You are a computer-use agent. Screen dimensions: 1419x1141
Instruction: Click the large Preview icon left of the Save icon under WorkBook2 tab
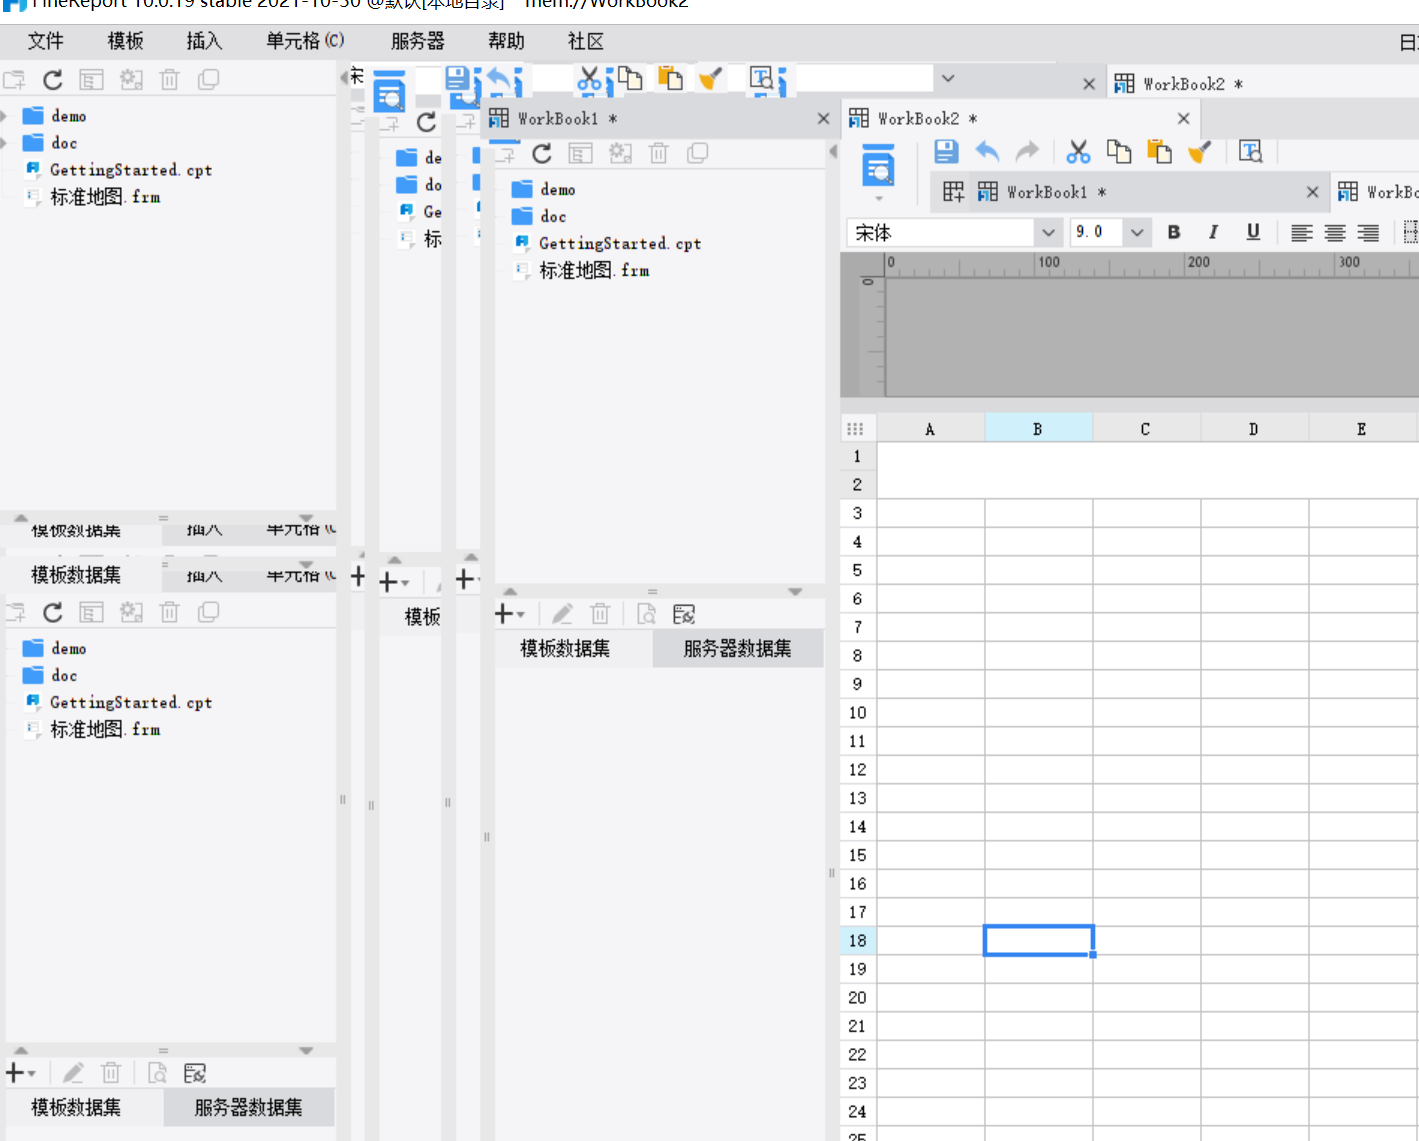click(879, 165)
